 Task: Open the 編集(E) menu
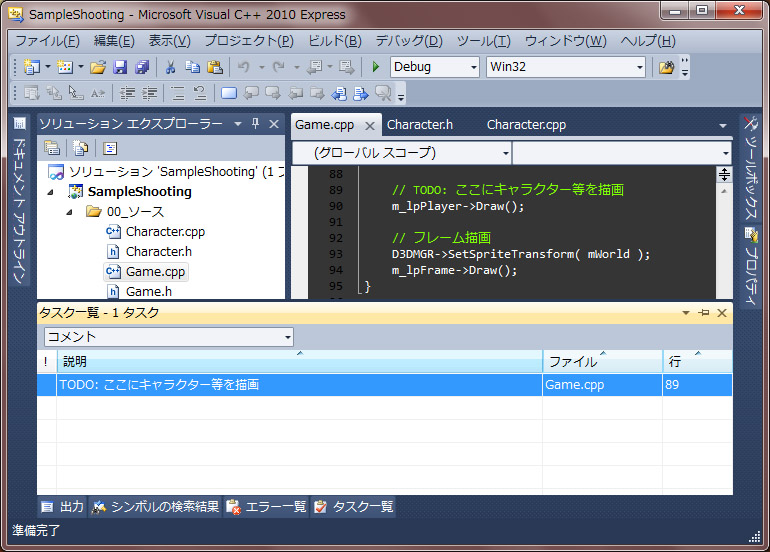pos(114,41)
